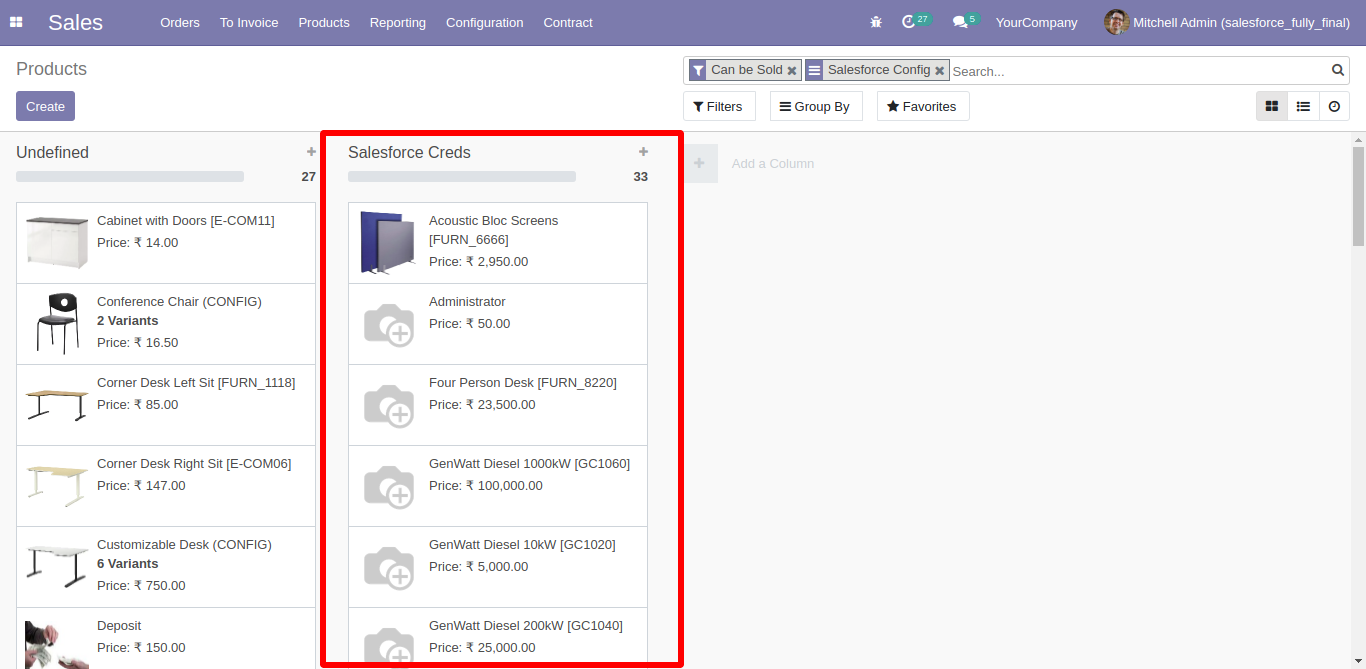The height and width of the screenshot is (669, 1366).
Task: Open Corner Desk Left Sit thumbnail
Action: click(x=57, y=404)
